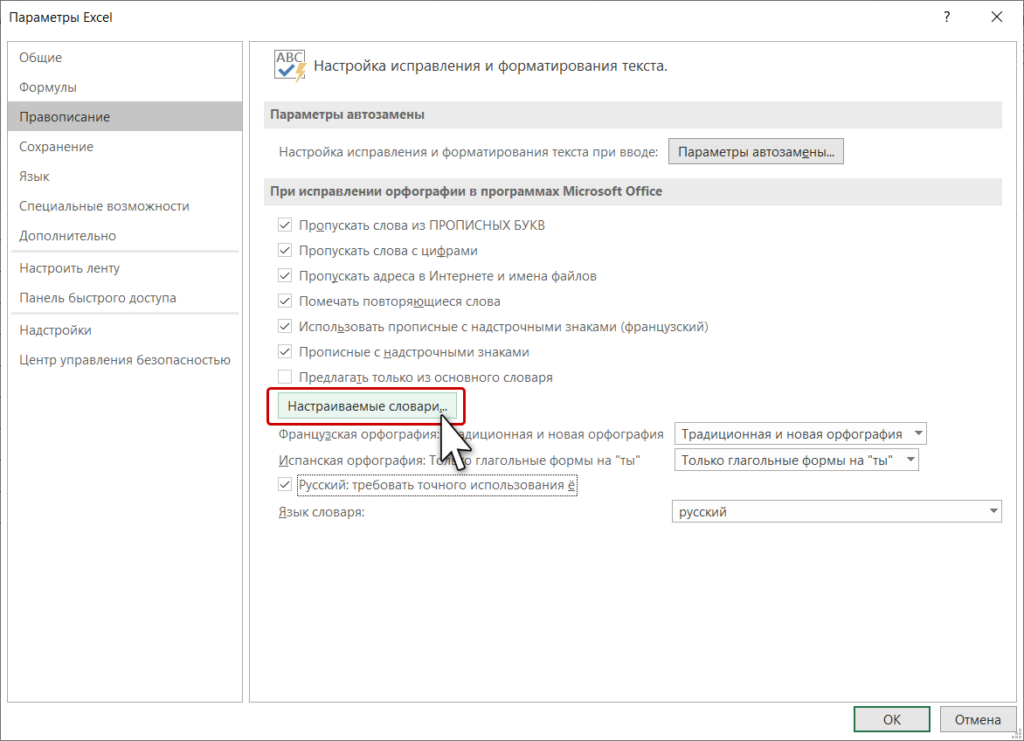Uncheck 'Пропускать адреса в Интернете и имена файлов'
Screen dimensions: 1024x741
[x=285, y=276]
